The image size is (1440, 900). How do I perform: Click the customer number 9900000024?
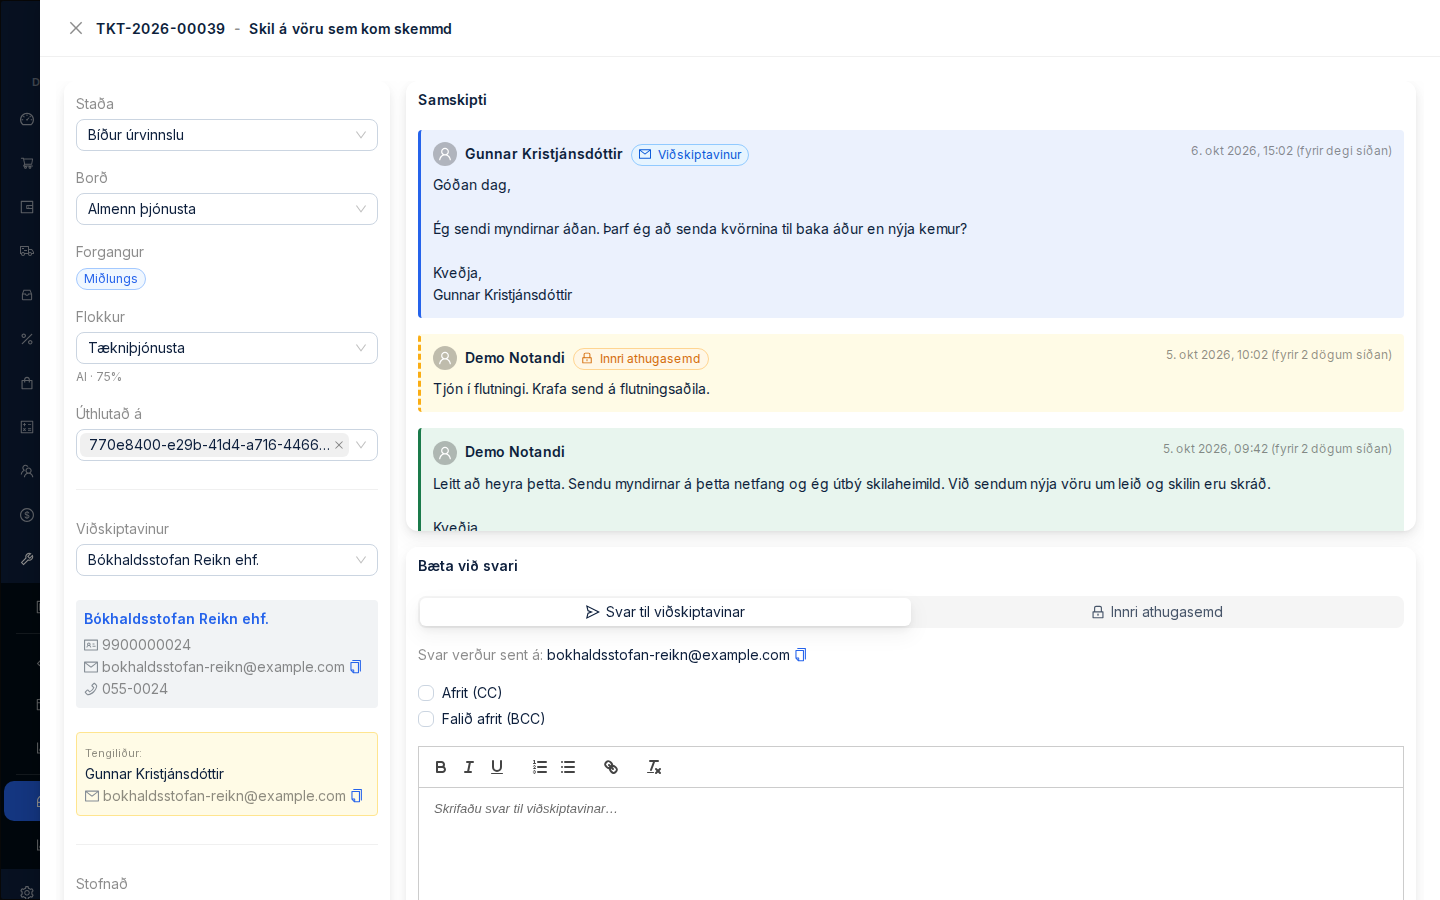(146, 645)
